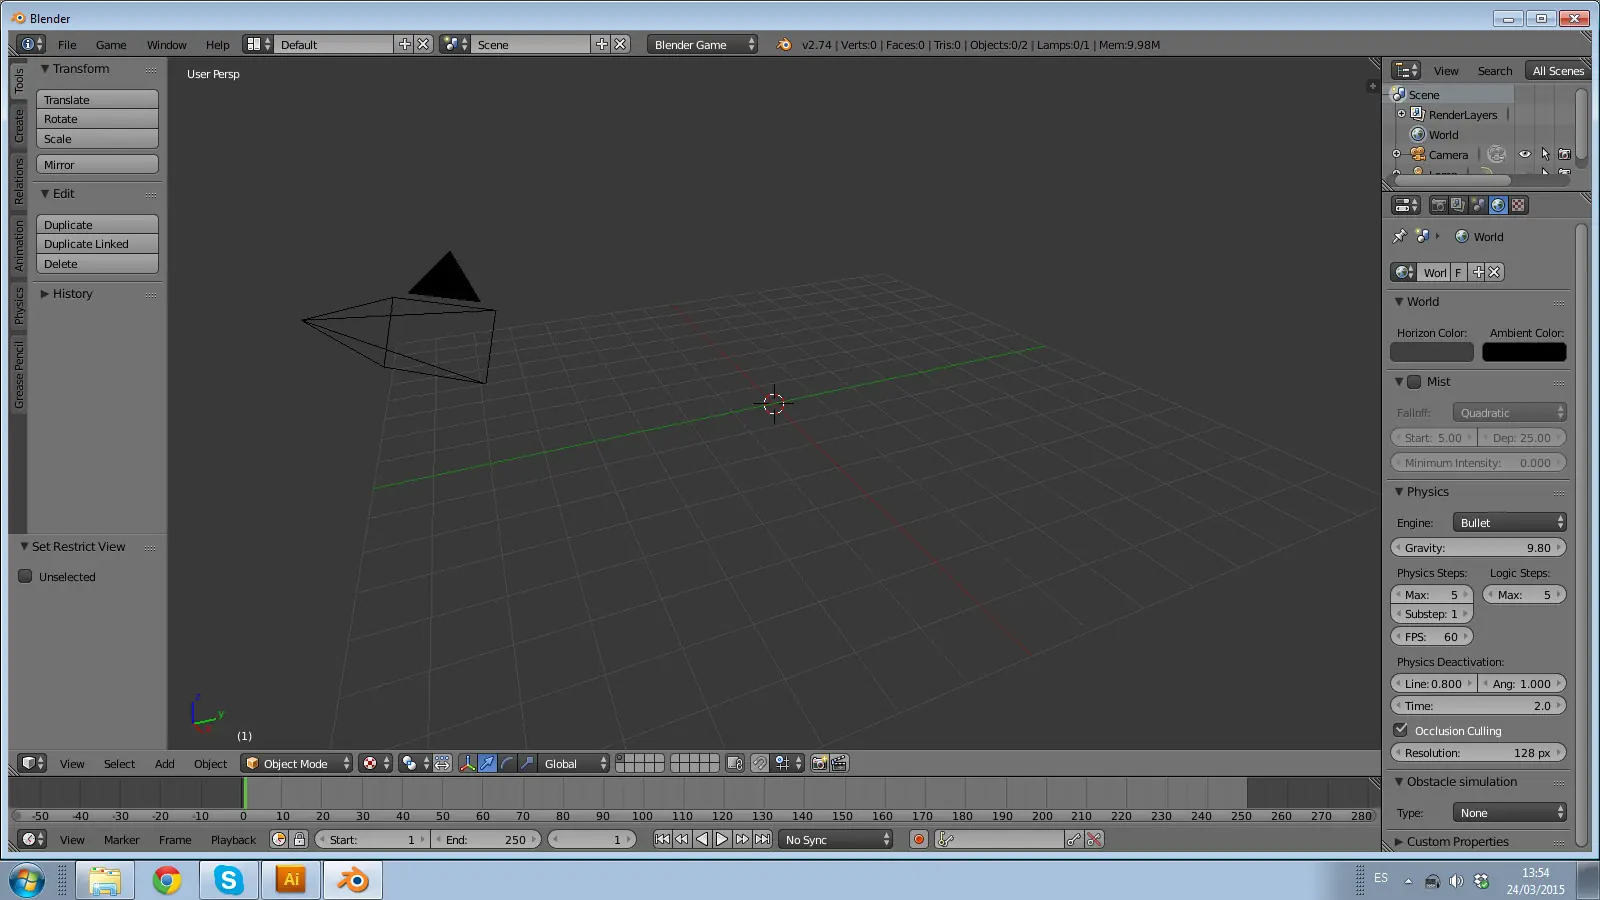Click the Gravity value slider
Image resolution: width=1600 pixels, height=900 pixels.
pyautogui.click(x=1478, y=547)
